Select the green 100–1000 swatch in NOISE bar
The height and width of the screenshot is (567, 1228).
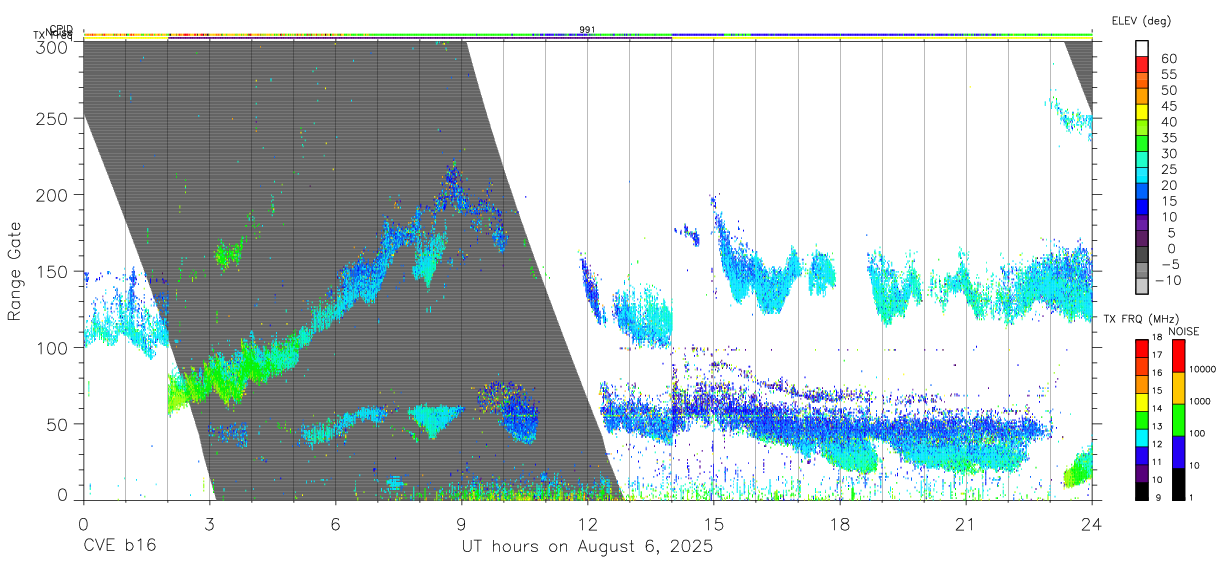pos(1178,418)
